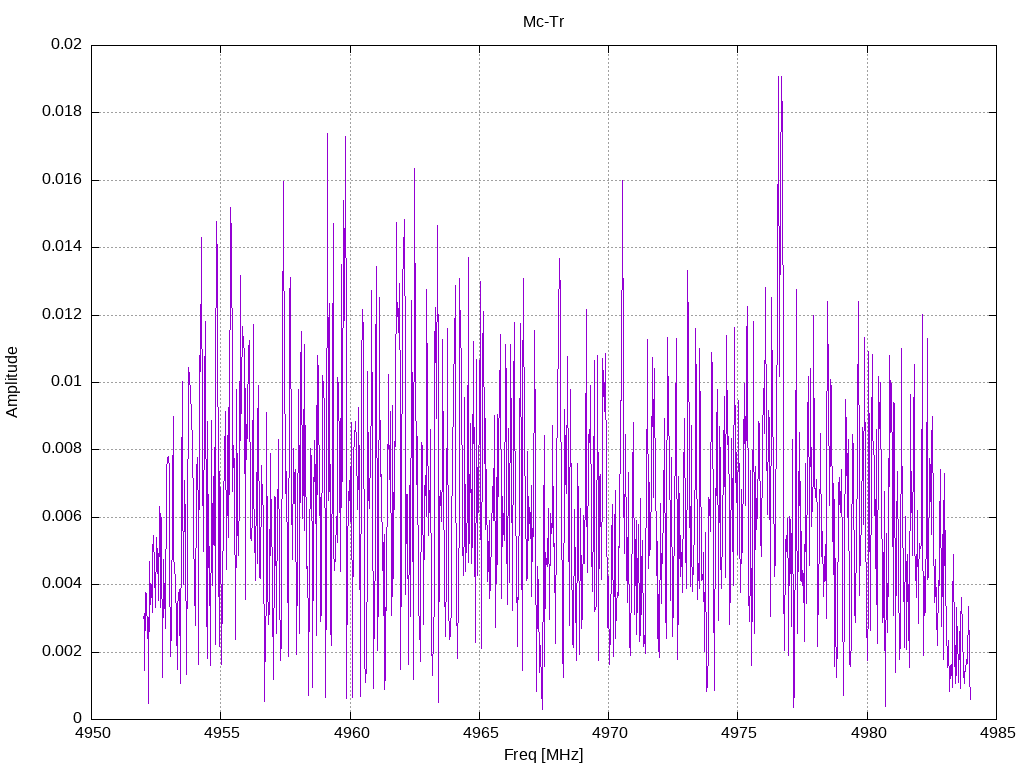Click the y-axis tick label 0.006
Viewport: 1024px width, 768px height.
click(63, 517)
